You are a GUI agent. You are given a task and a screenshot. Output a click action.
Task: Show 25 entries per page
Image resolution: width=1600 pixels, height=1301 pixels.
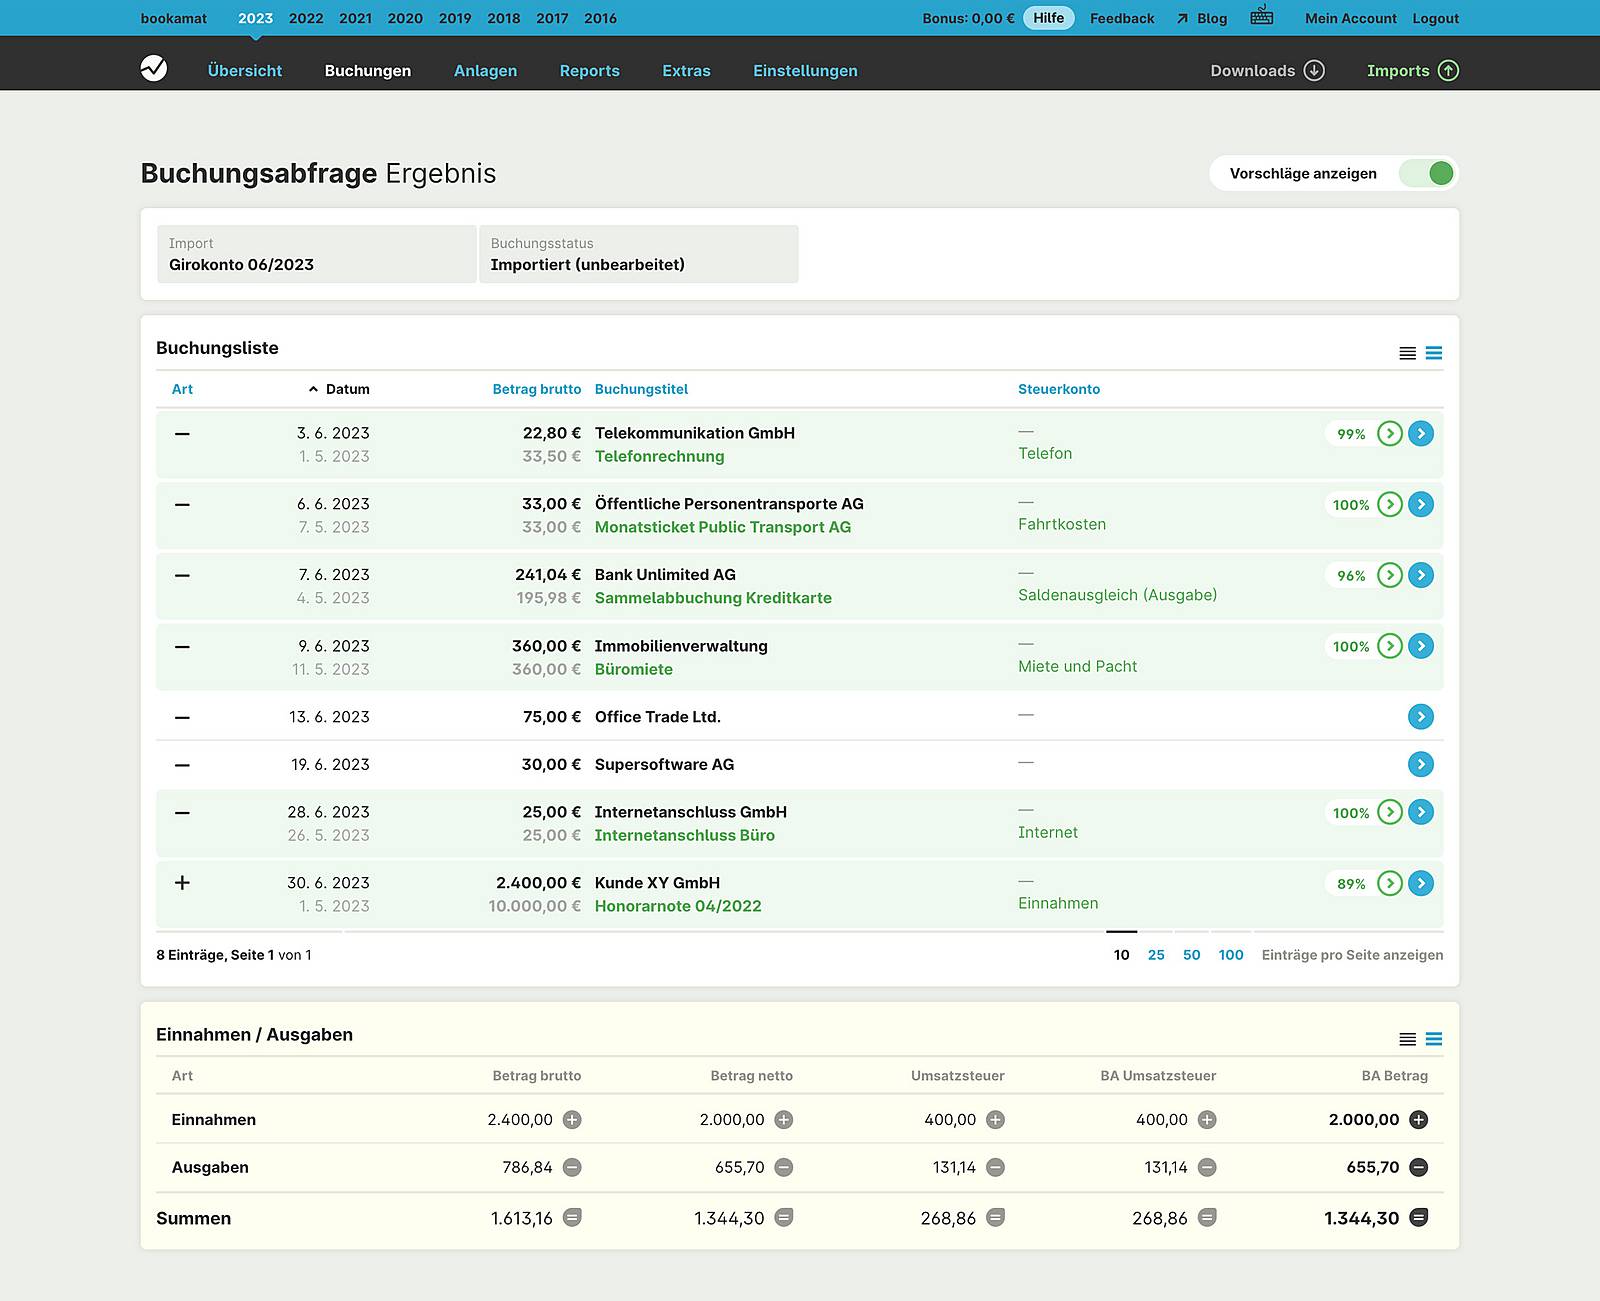(1156, 955)
